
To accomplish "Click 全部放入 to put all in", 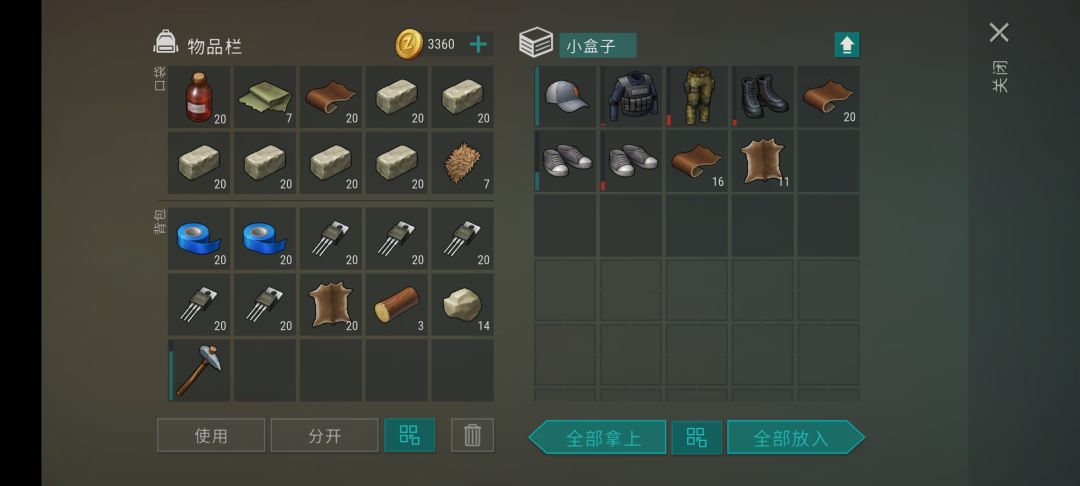I will 796,437.
